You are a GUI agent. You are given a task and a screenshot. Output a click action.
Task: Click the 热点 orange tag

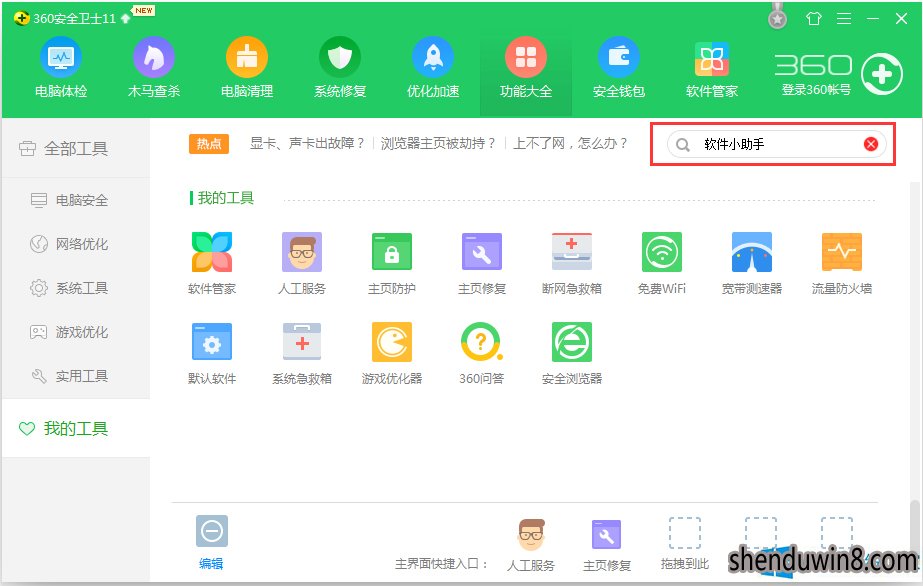209,144
